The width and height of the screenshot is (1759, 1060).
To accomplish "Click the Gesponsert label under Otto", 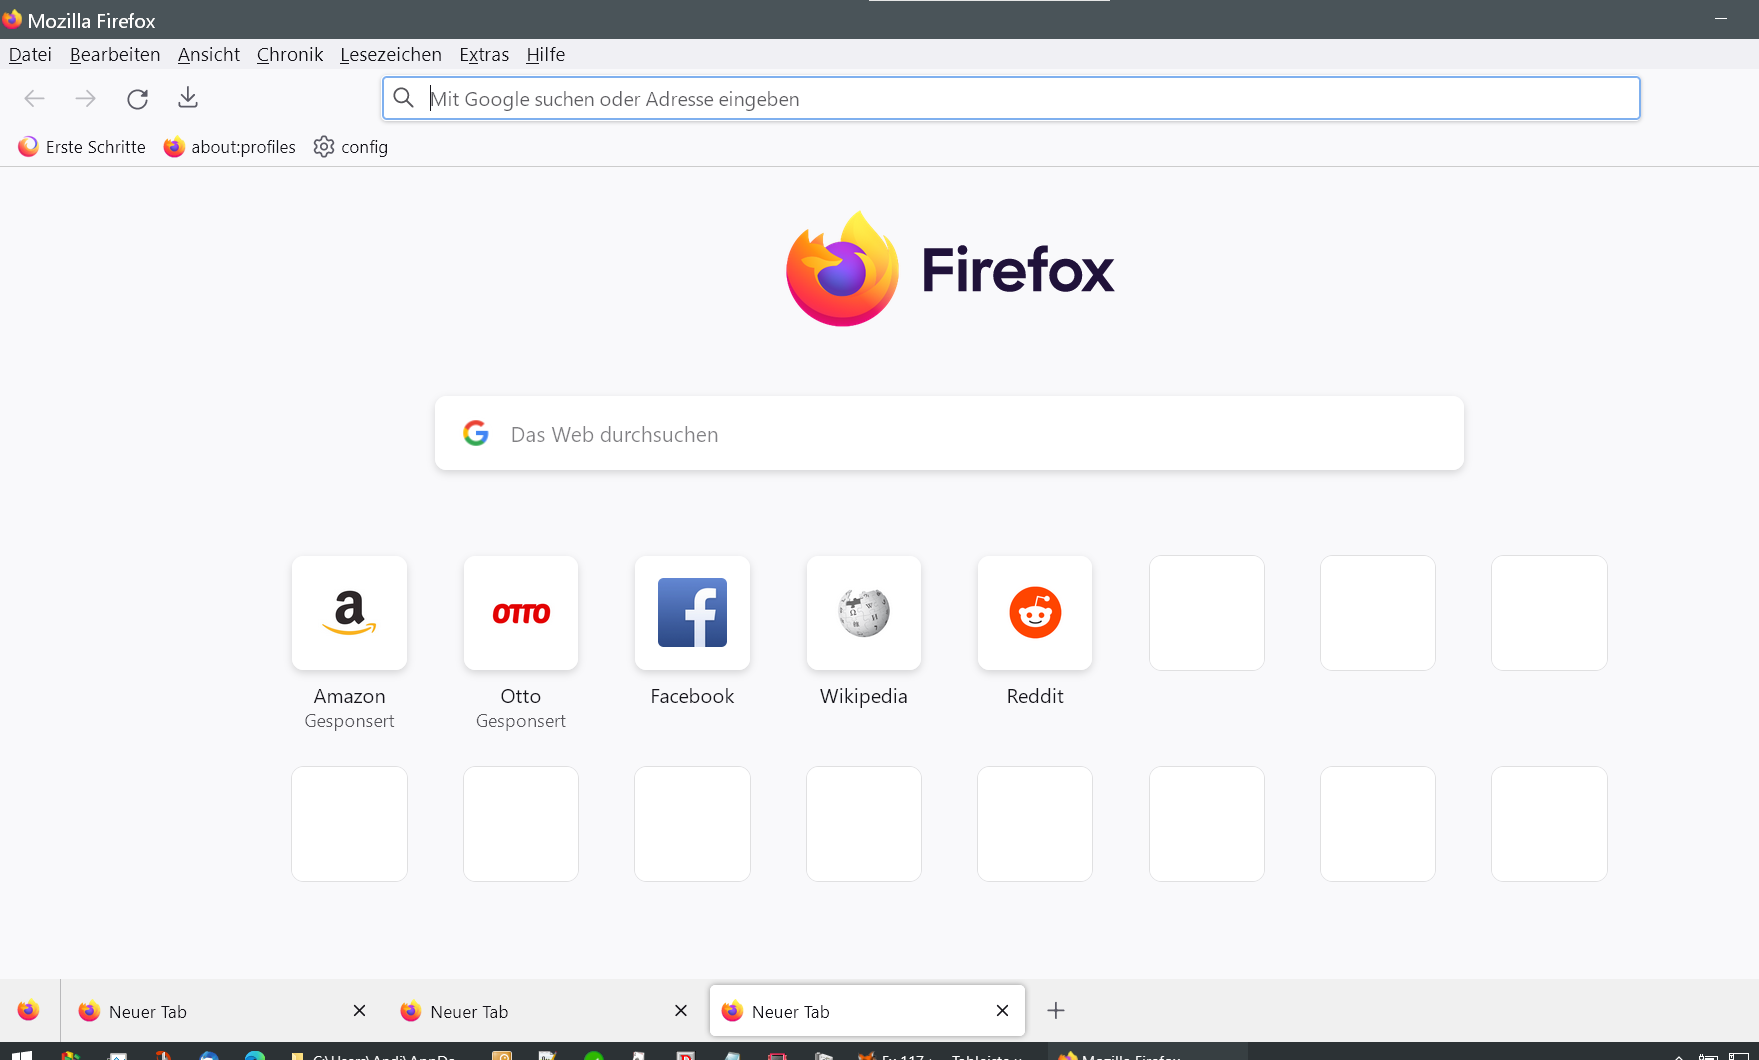I will [x=521, y=721].
